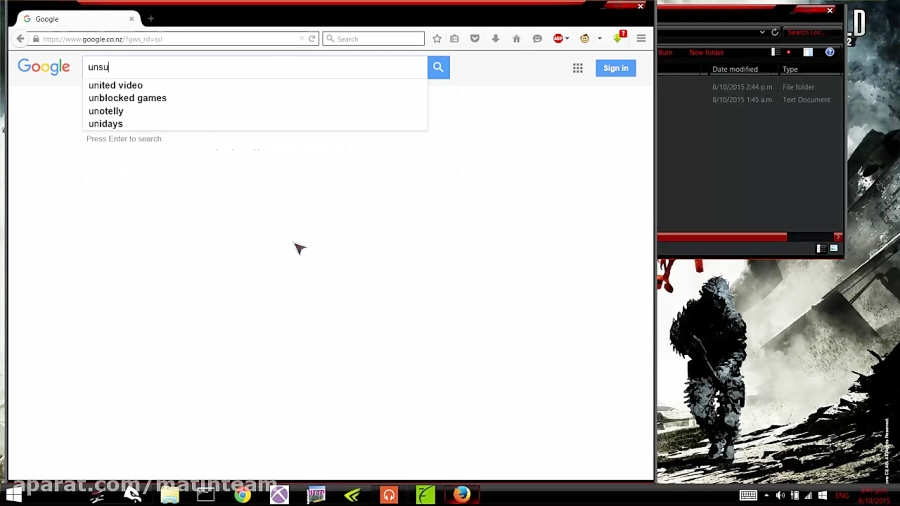Open the URL bar history dropdown arrow
The image size is (900, 506).
(x=302, y=39)
